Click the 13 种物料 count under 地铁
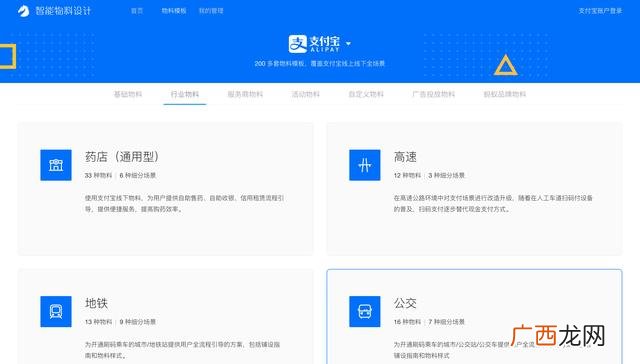640x364 pixels. coord(98,322)
